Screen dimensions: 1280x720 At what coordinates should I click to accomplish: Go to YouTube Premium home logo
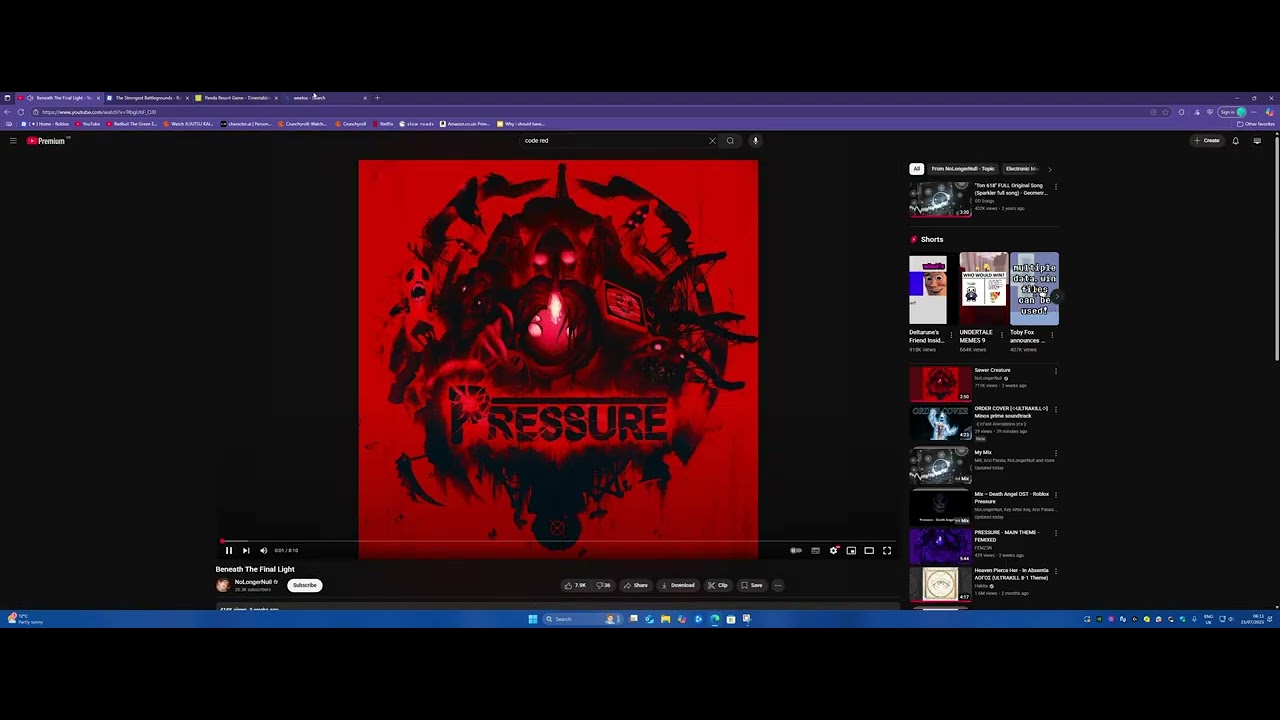click(47, 141)
